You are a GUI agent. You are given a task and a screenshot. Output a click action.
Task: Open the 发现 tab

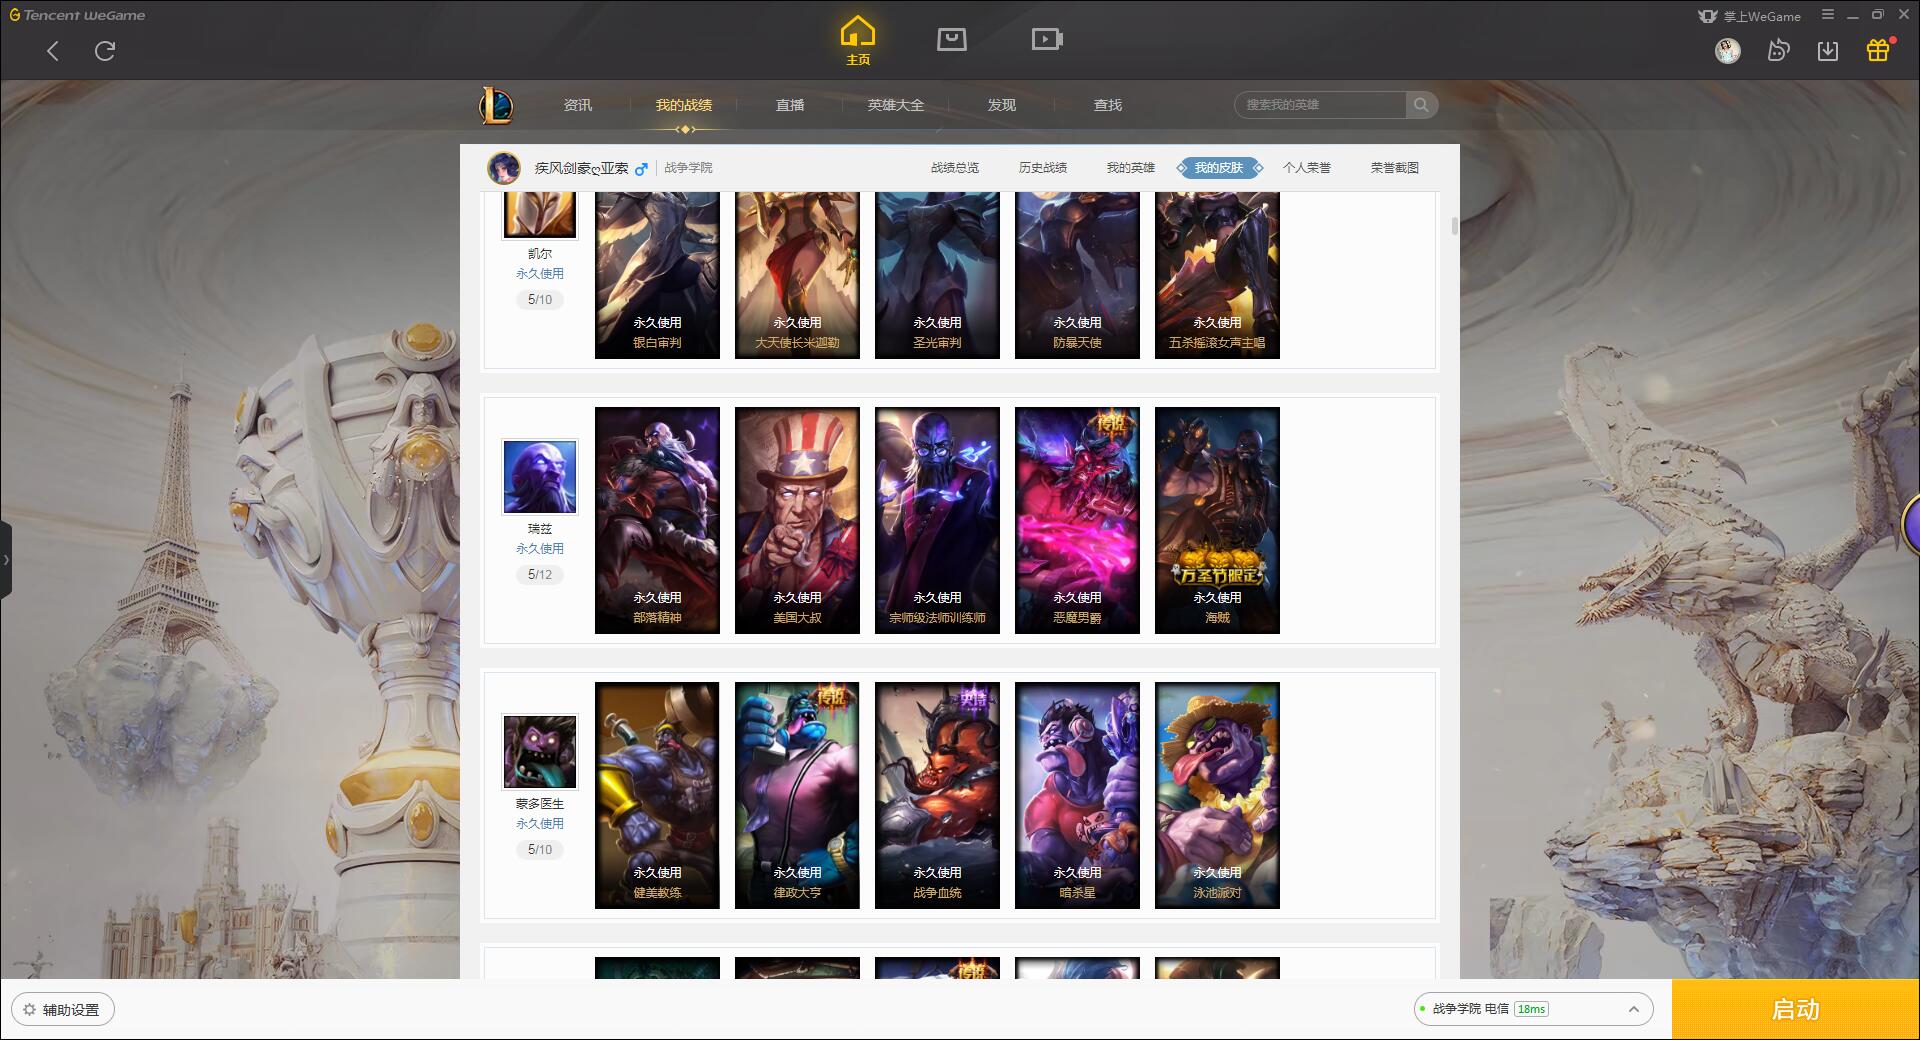click(1002, 105)
